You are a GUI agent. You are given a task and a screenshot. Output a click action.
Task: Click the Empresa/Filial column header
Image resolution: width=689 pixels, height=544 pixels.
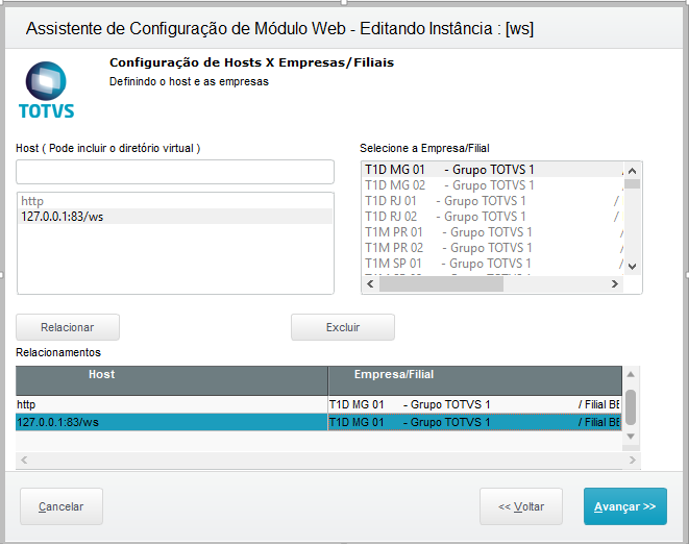(475, 381)
